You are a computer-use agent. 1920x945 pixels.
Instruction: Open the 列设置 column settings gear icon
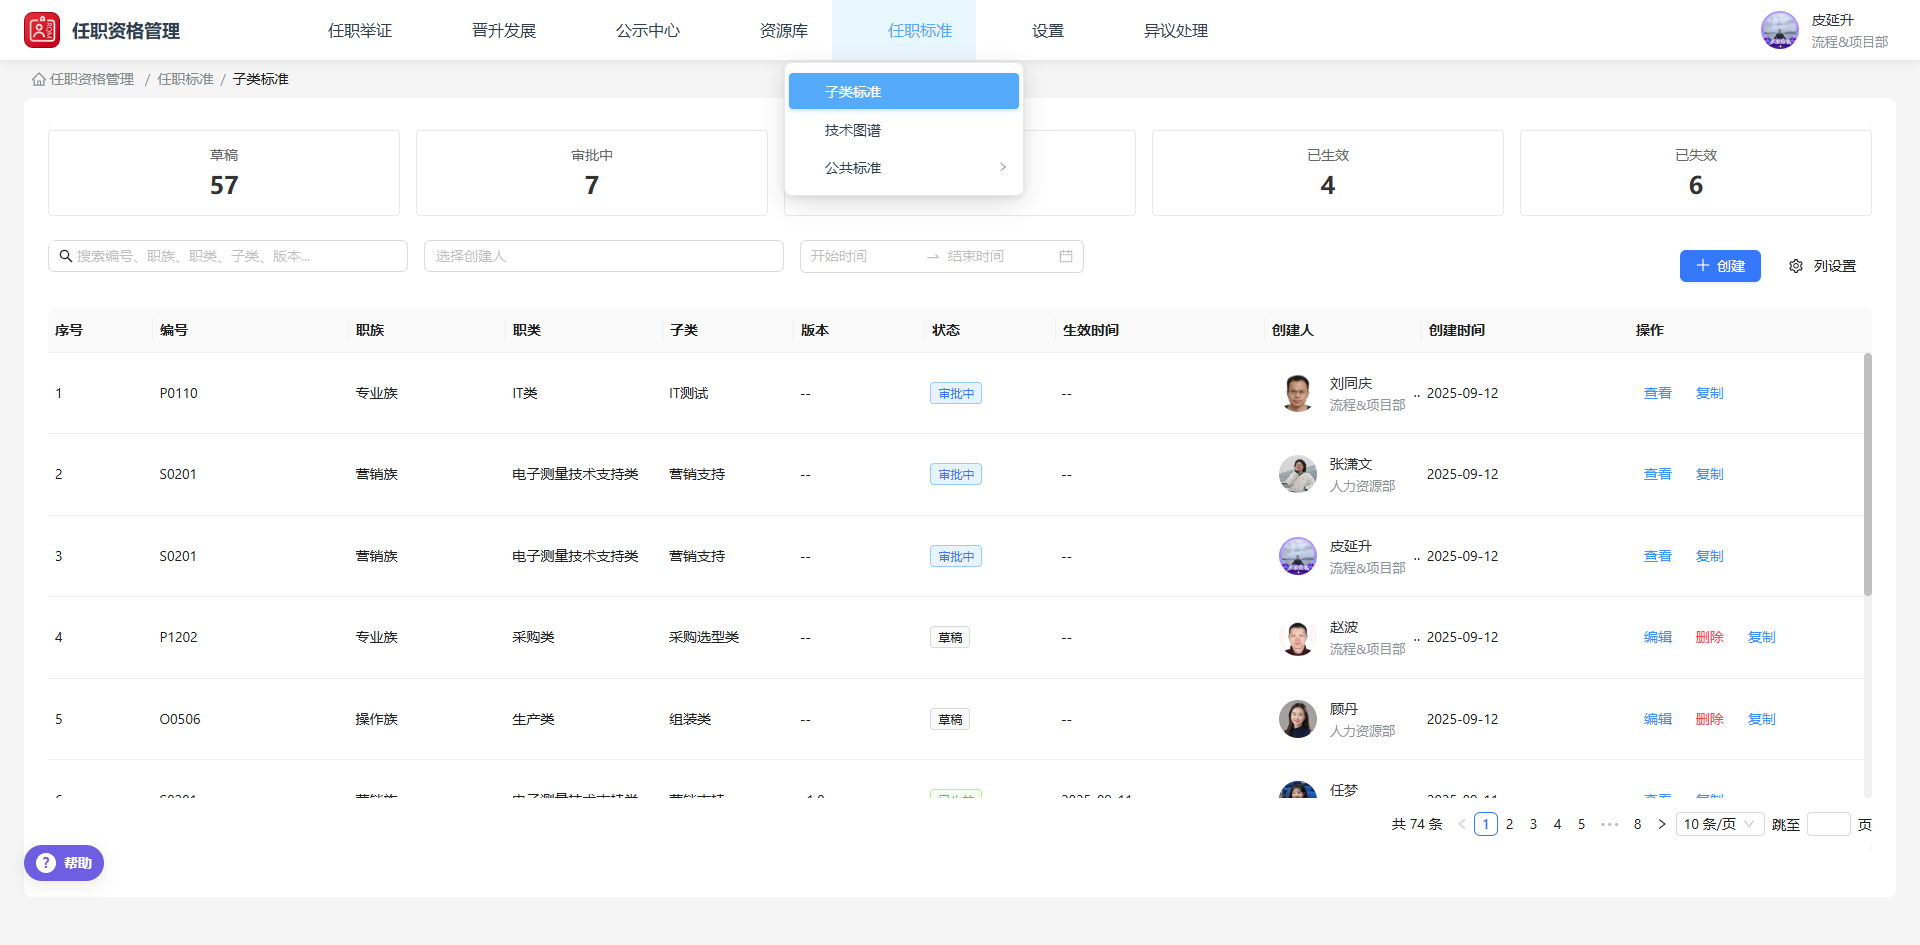(x=1796, y=266)
